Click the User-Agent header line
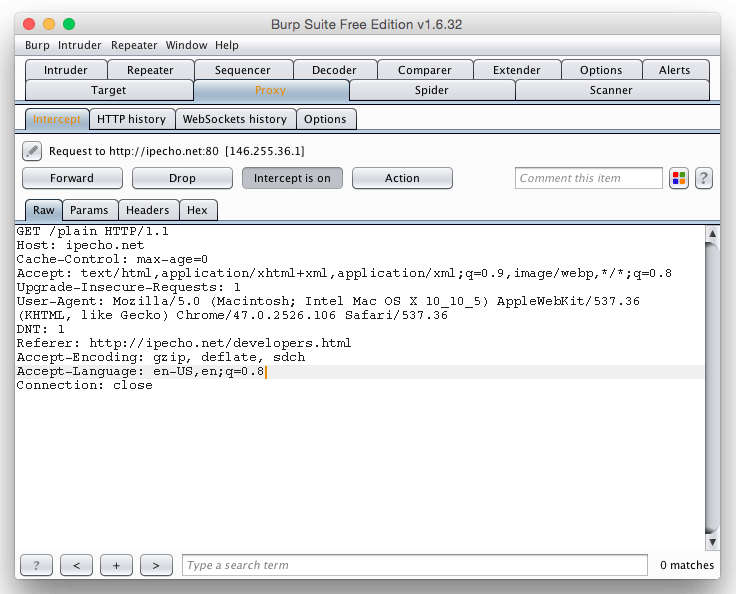The width and height of the screenshot is (736, 594). pos(328,308)
